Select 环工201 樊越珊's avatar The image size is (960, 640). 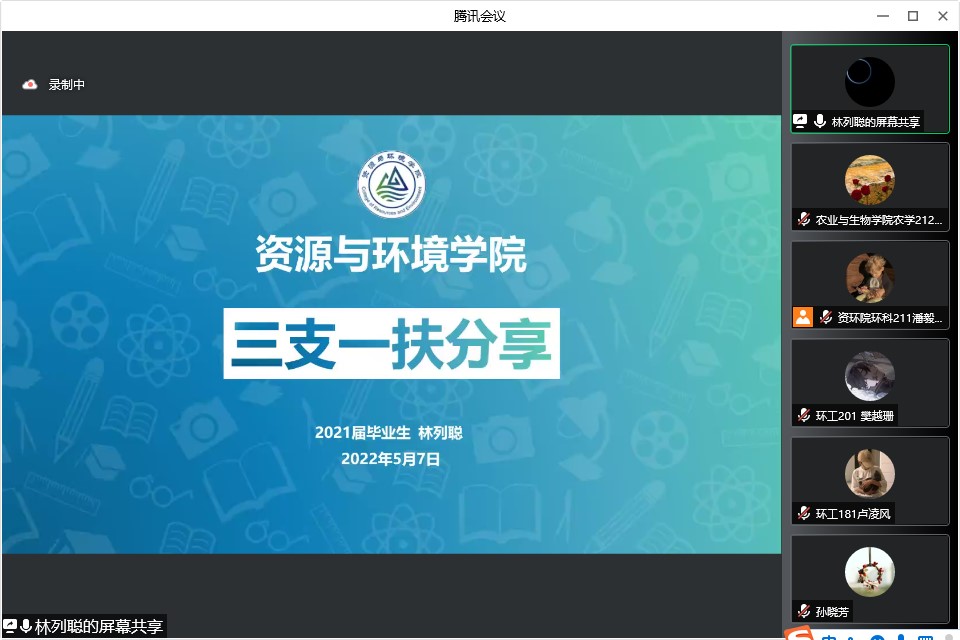click(869, 376)
